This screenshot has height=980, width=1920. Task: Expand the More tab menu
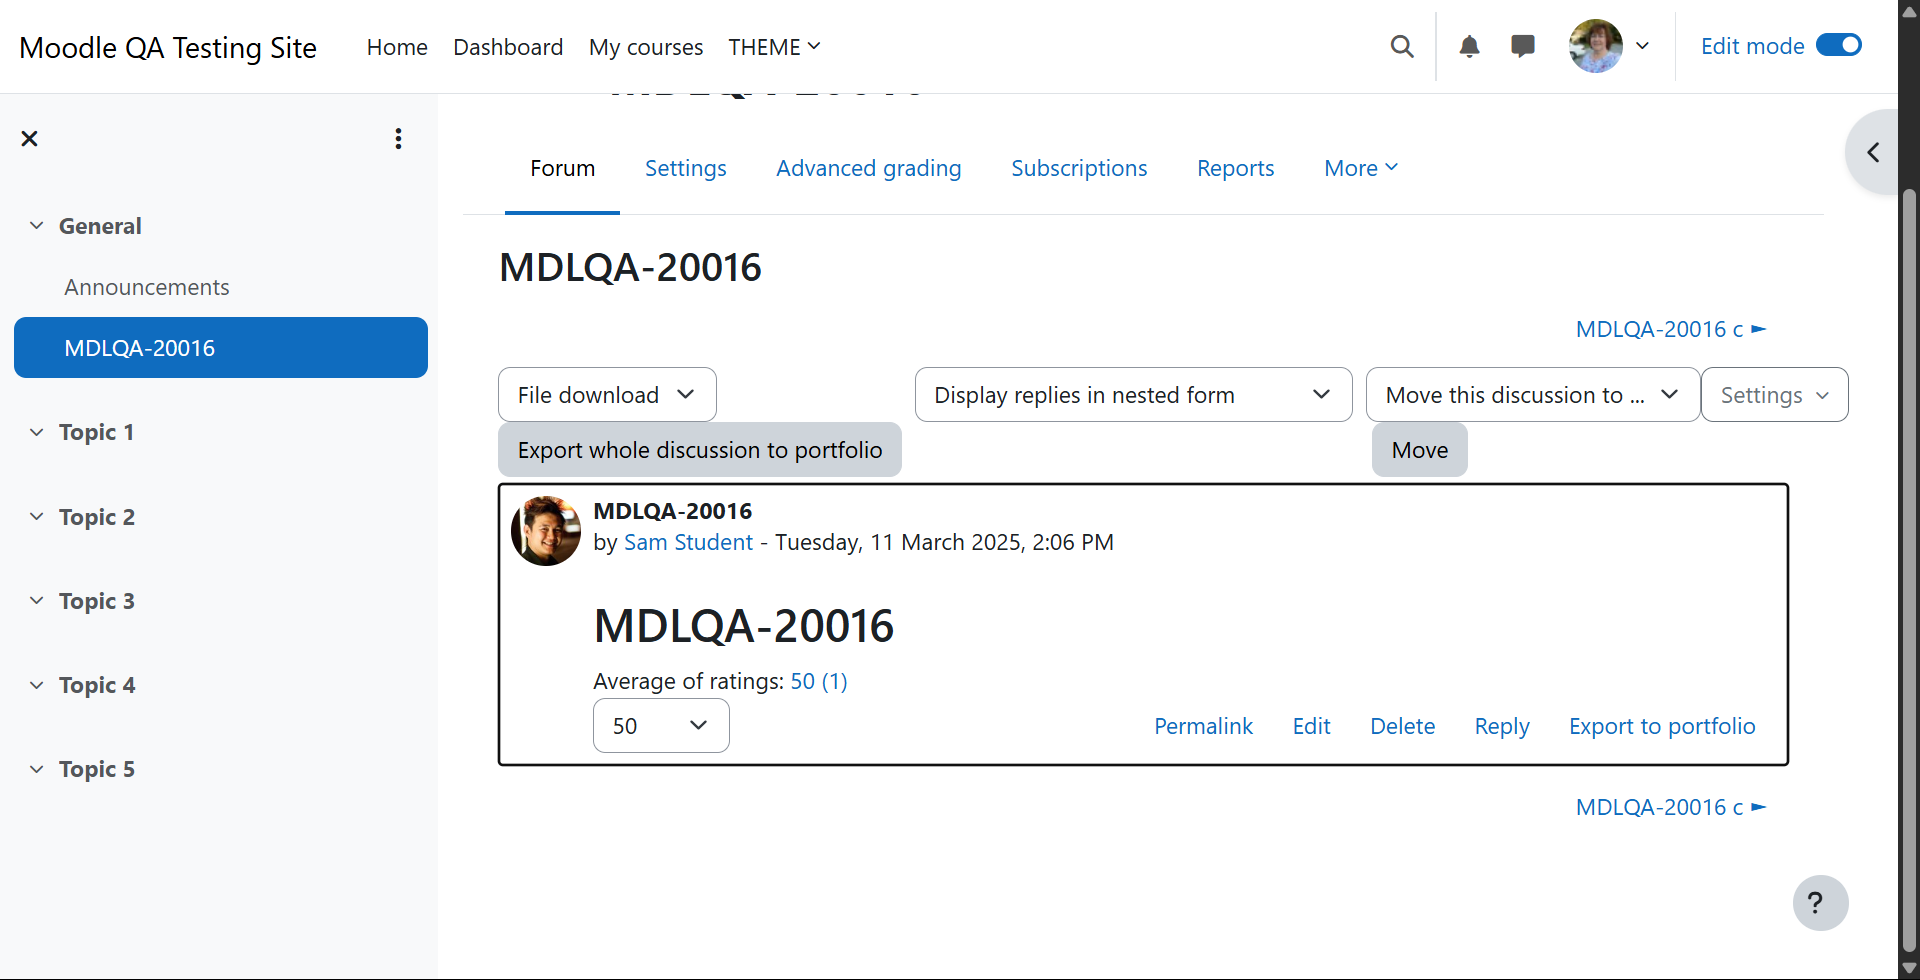(1361, 168)
